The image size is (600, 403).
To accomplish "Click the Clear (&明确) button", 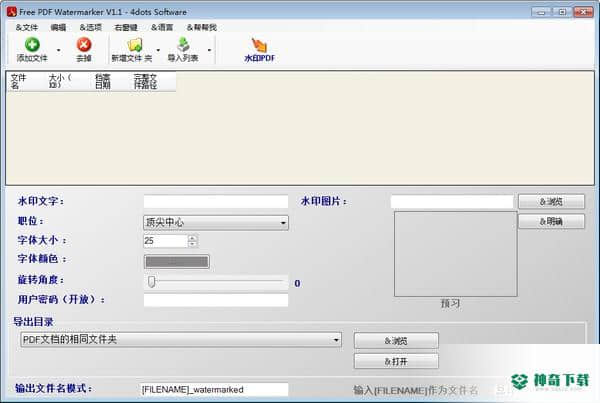I will (551, 221).
